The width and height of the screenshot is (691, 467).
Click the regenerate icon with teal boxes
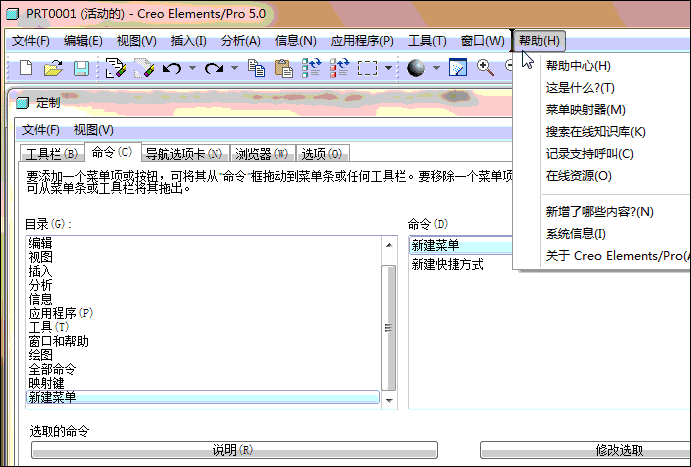click(x=312, y=68)
